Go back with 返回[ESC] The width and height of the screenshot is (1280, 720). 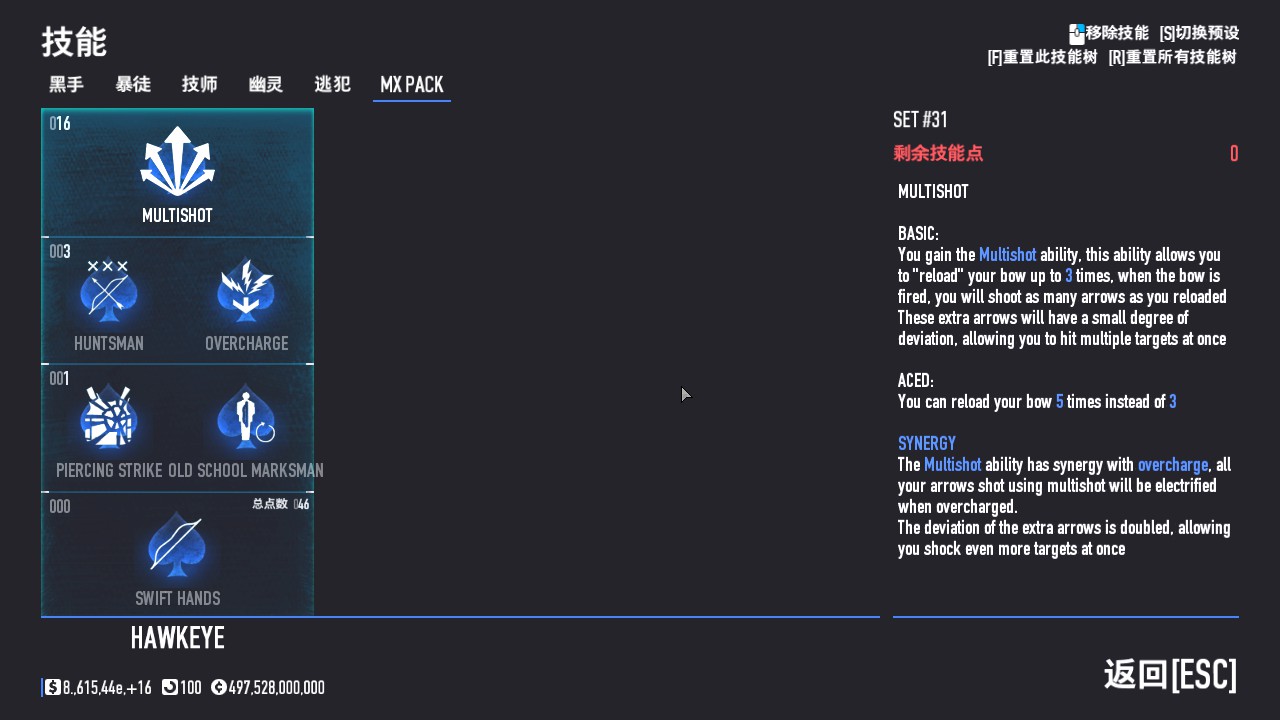1171,675
